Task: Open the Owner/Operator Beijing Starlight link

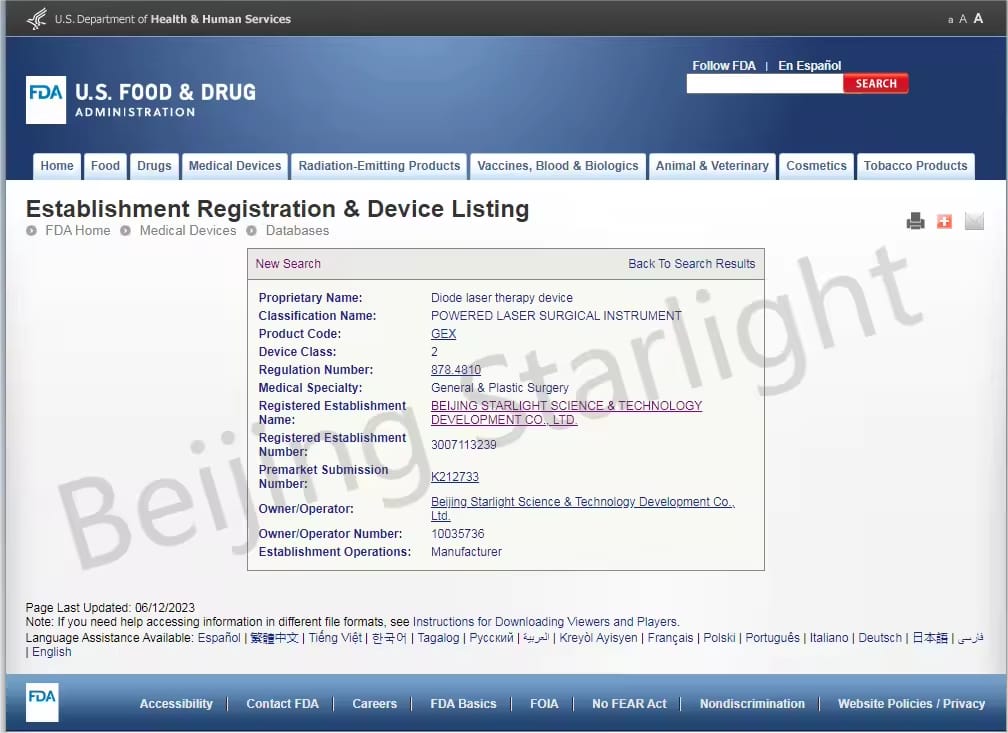Action: (x=582, y=509)
